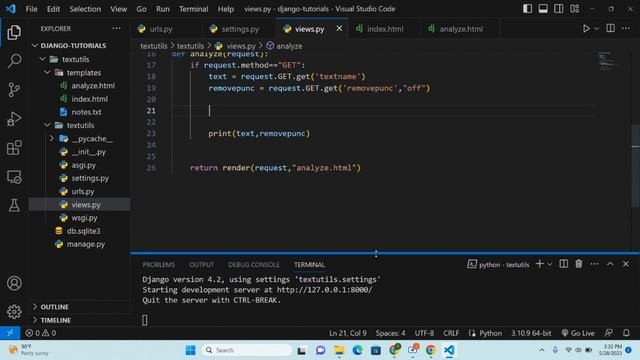
Task: Run the Python file with play button
Action: 586,29
